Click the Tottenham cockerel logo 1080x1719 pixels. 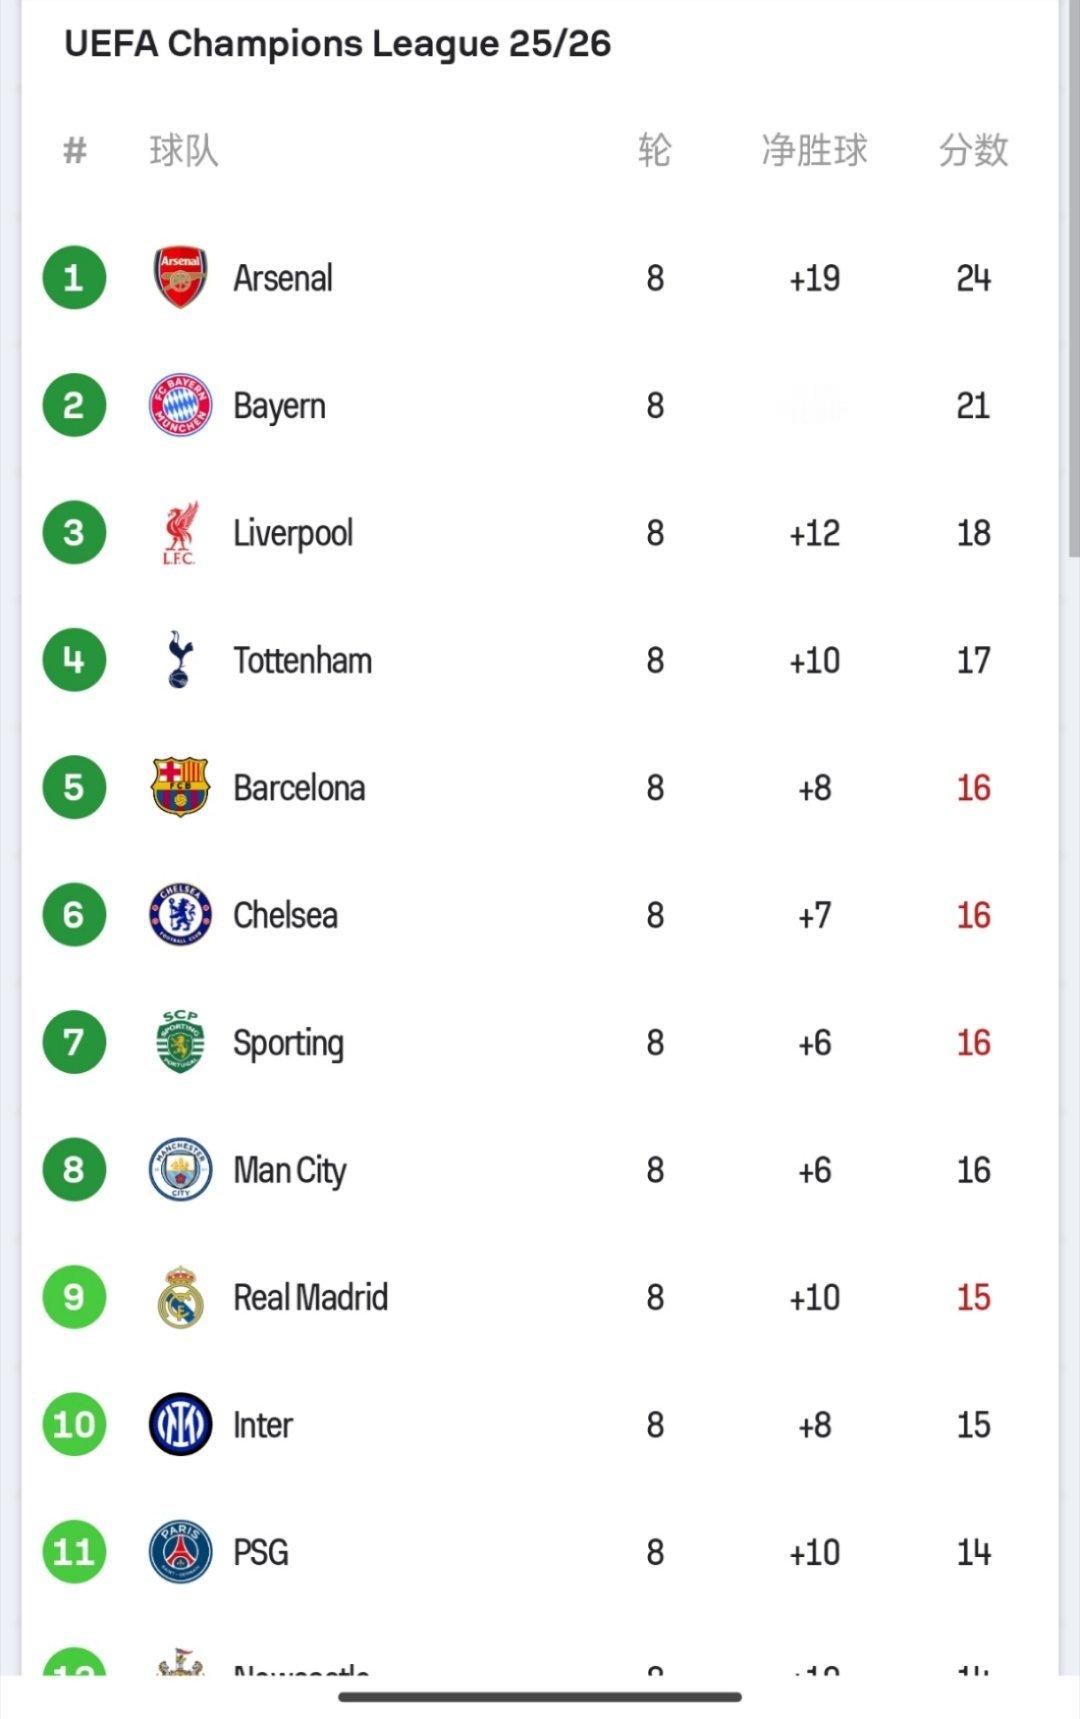(x=180, y=660)
